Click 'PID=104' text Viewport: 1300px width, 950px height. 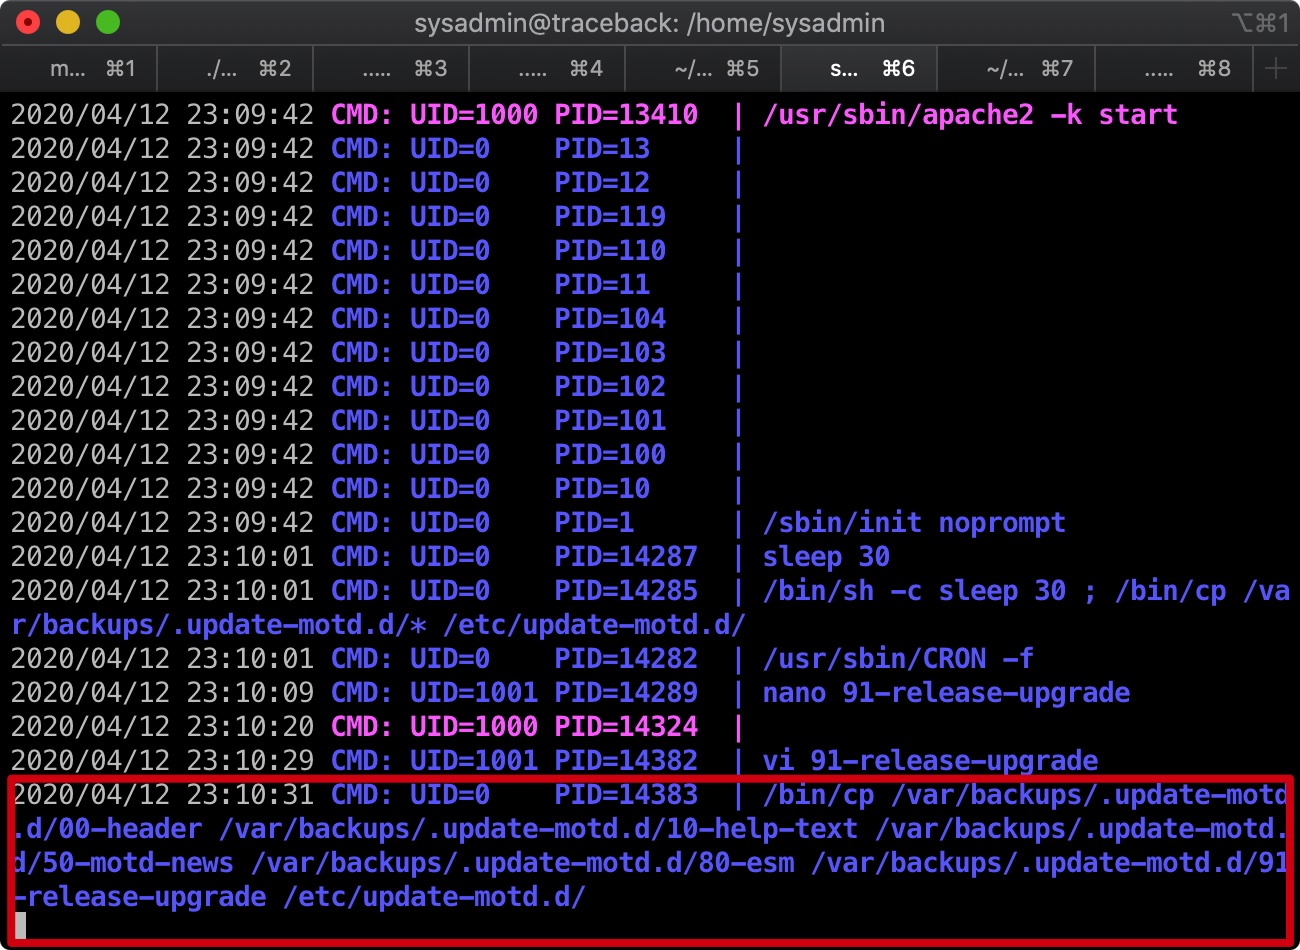pyautogui.click(x=610, y=319)
